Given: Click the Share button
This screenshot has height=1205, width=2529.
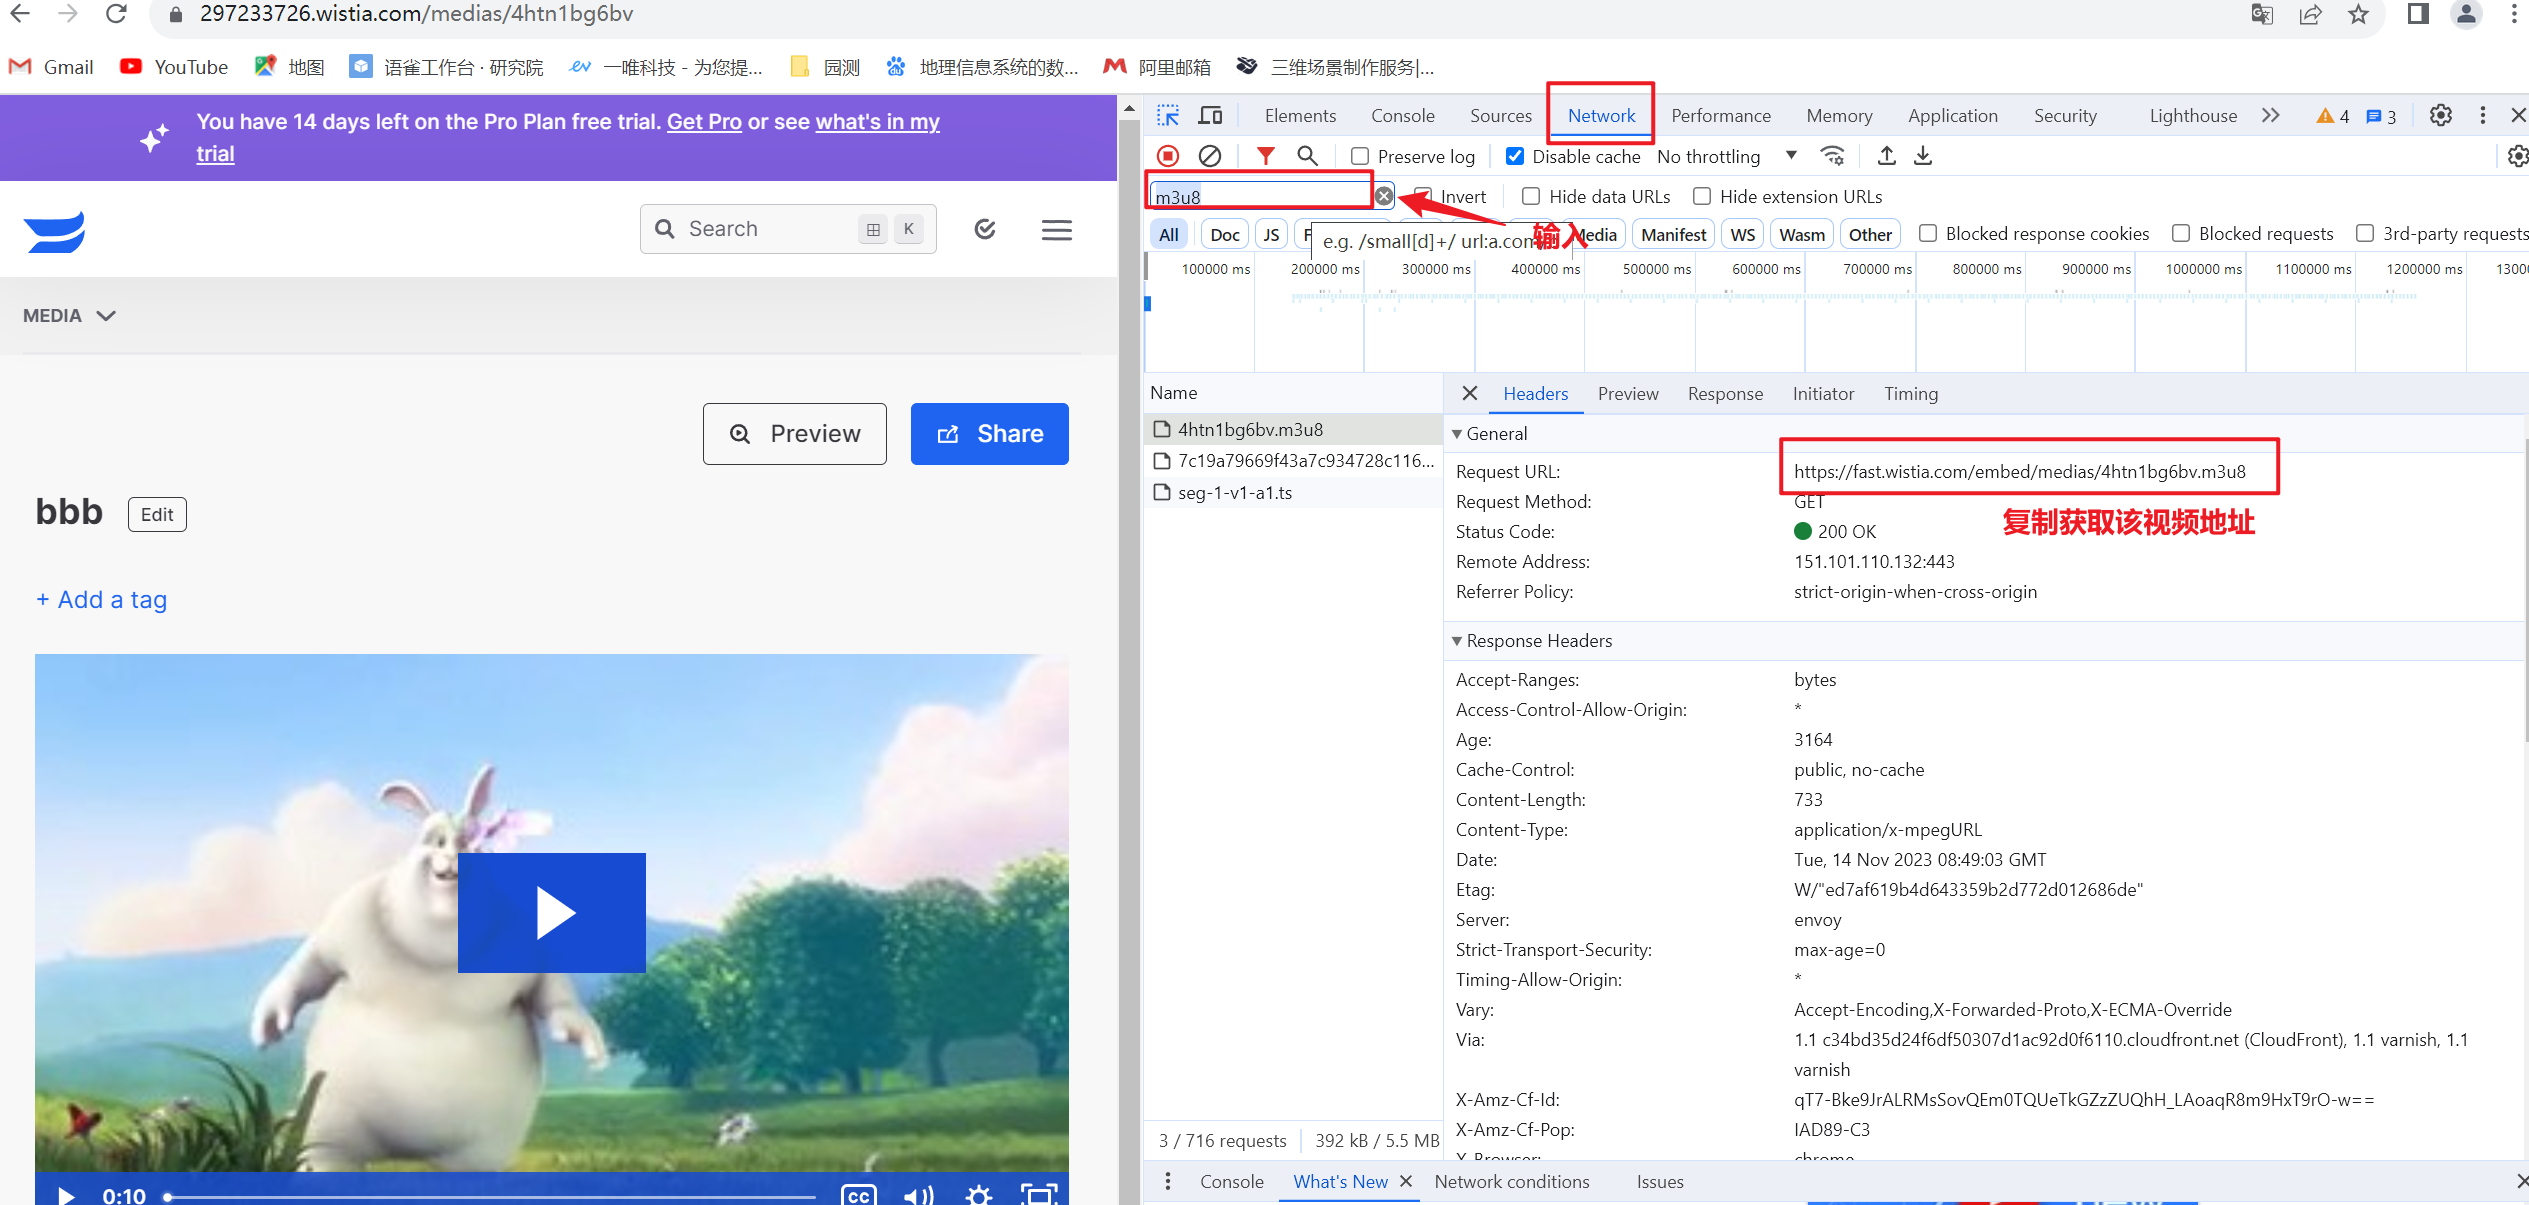Looking at the screenshot, I should (989, 434).
